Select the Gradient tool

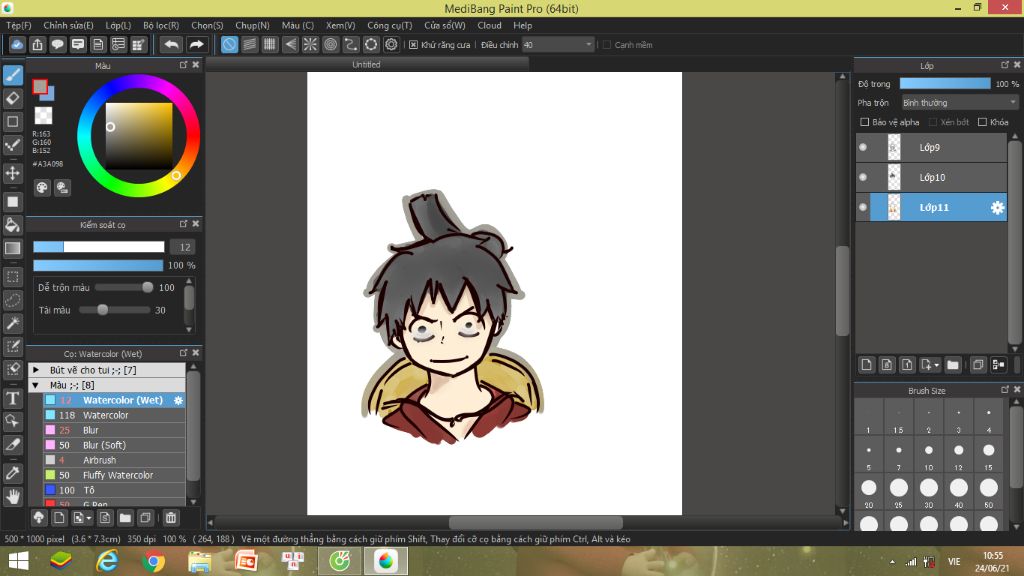(x=12, y=248)
